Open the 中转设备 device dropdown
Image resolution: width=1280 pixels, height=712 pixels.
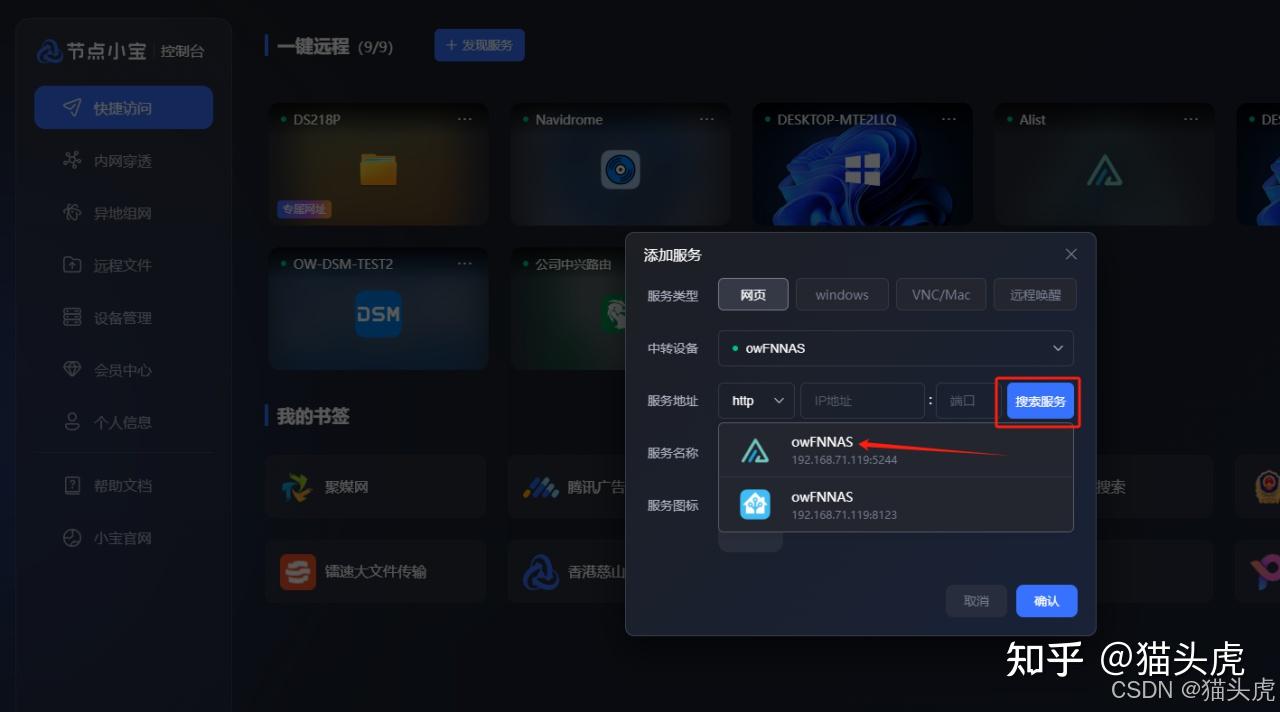tap(895, 348)
